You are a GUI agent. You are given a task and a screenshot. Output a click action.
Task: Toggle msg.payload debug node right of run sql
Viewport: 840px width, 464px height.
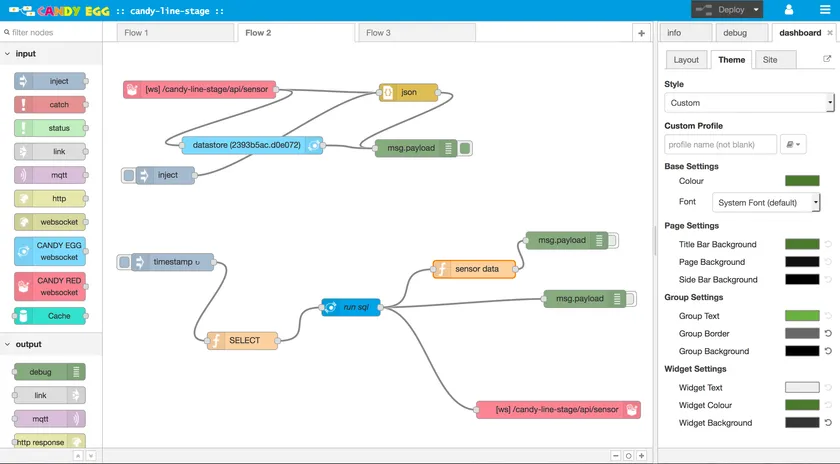pyautogui.click(x=631, y=299)
